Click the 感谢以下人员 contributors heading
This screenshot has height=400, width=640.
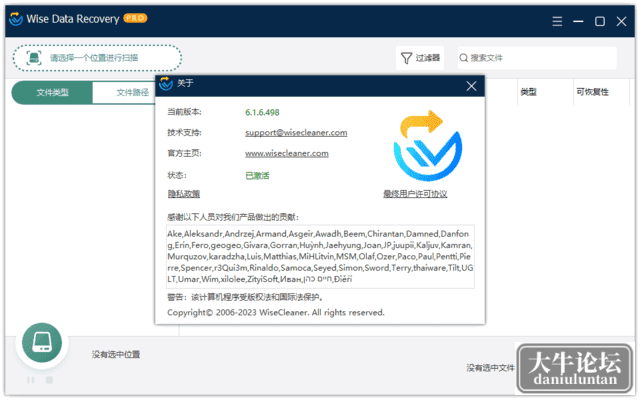click(233, 217)
